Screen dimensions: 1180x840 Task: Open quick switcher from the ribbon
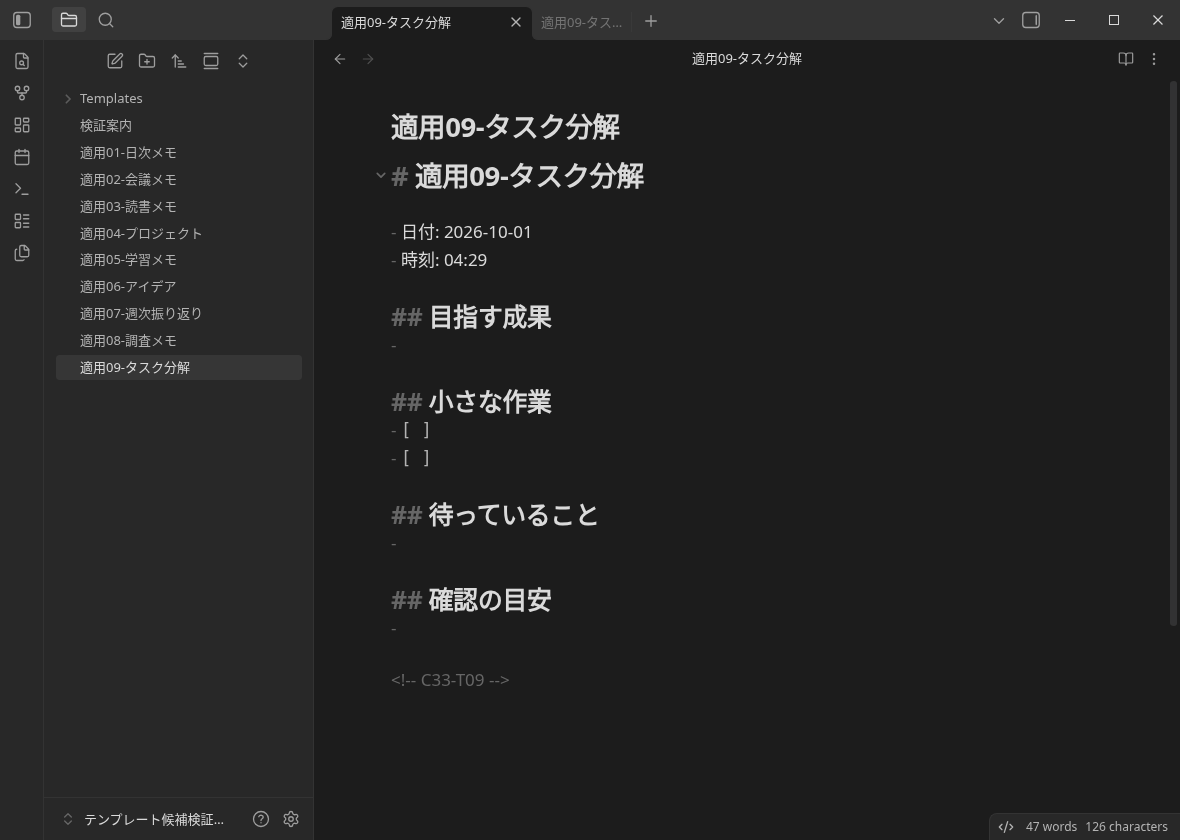pyautogui.click(x=22, y=61)
